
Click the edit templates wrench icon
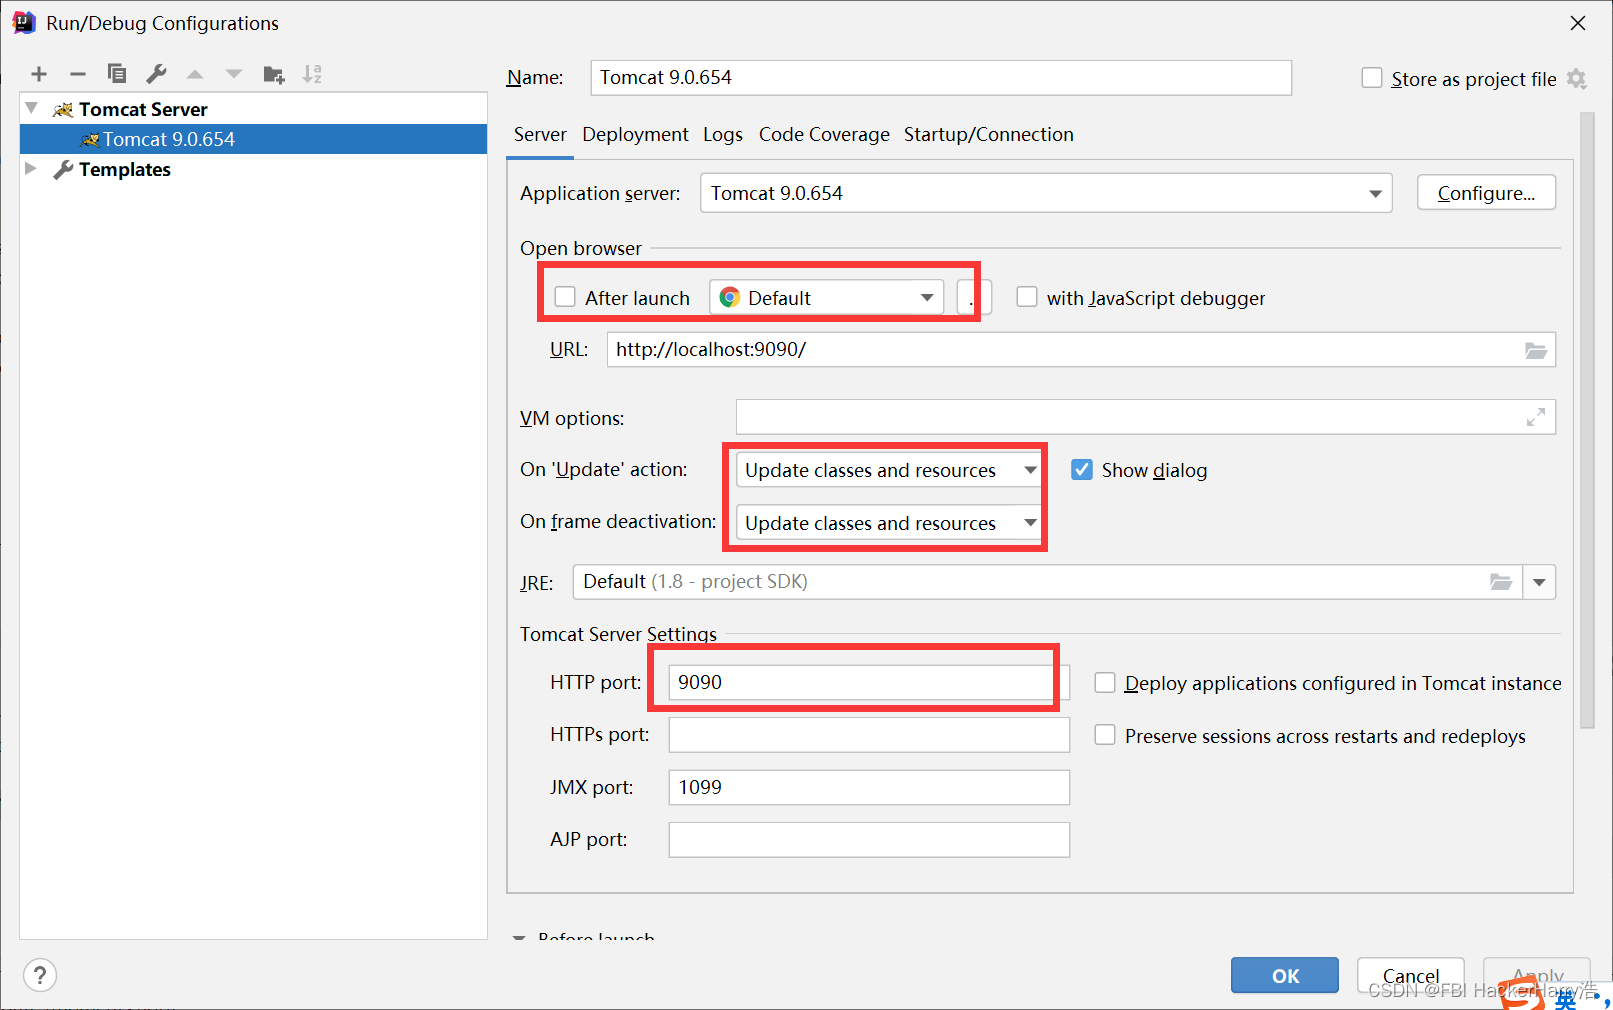156,73
